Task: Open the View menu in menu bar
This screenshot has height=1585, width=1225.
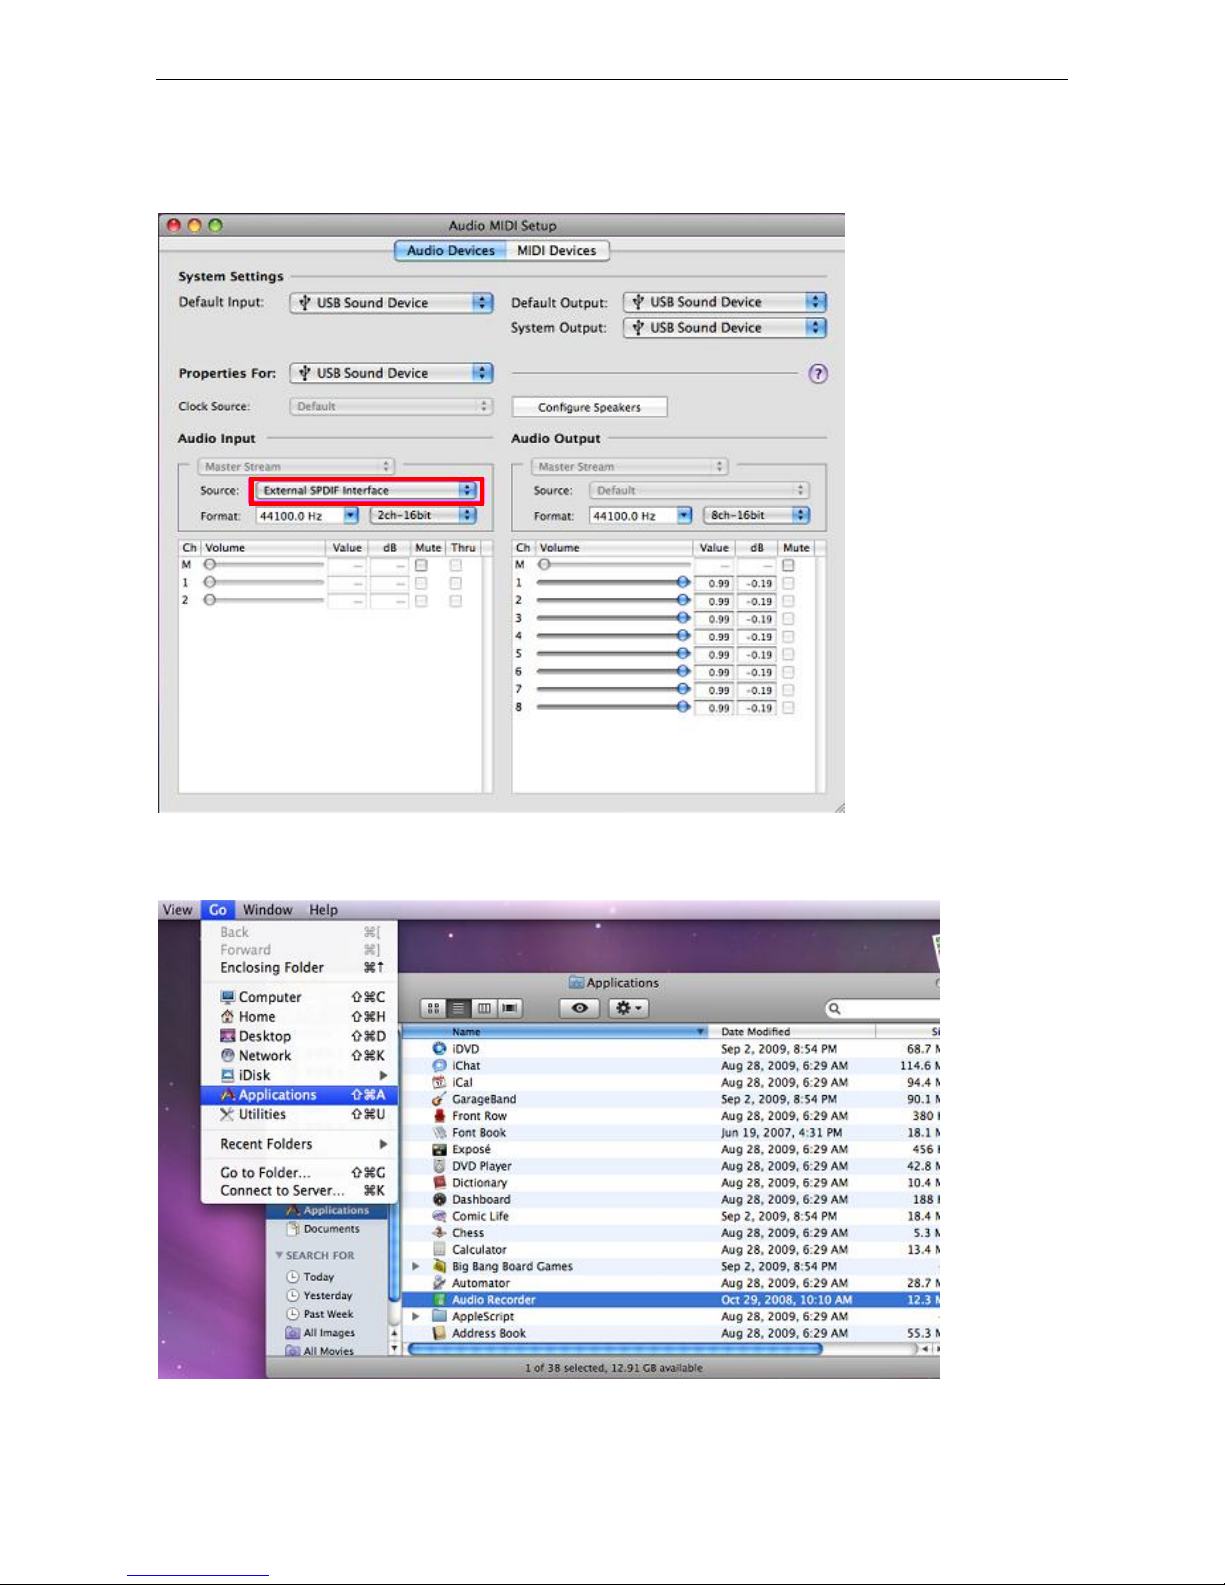Action: click(177, 910)
